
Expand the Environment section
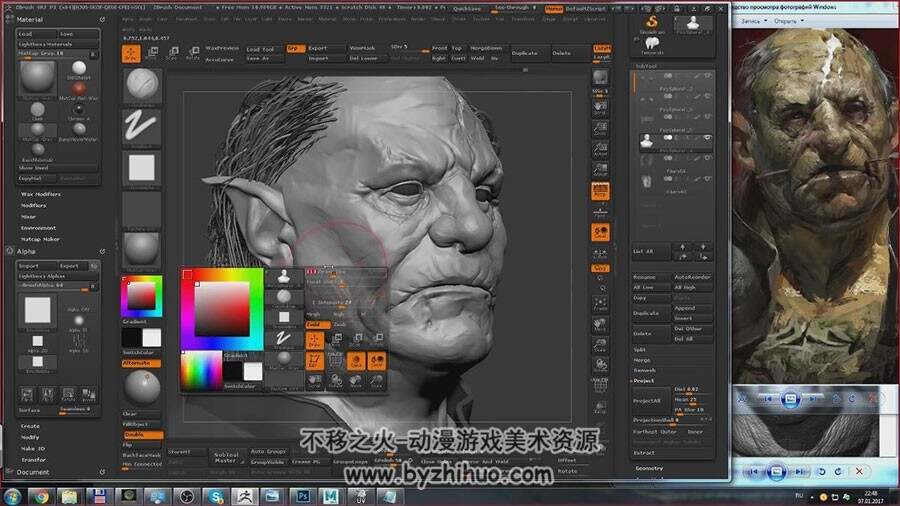[38, 228]
